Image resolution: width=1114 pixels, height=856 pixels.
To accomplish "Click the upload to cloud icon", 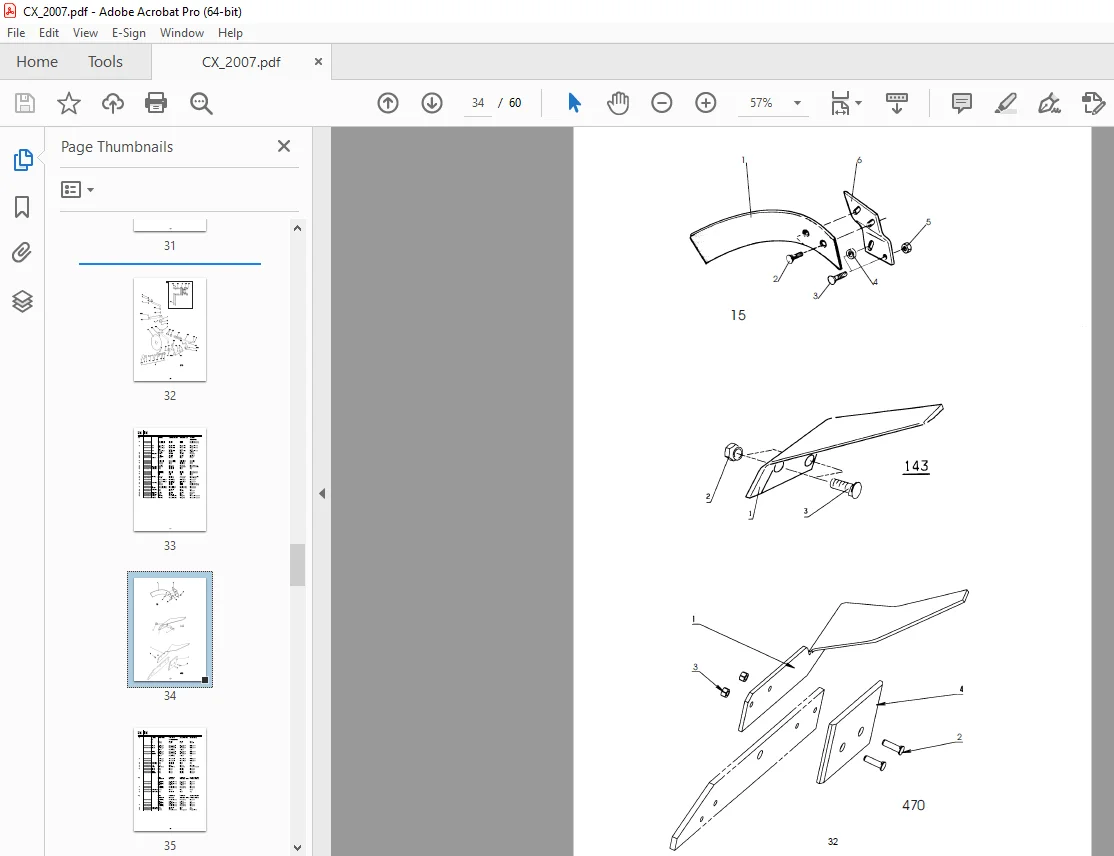I will [x=112, y=103].
